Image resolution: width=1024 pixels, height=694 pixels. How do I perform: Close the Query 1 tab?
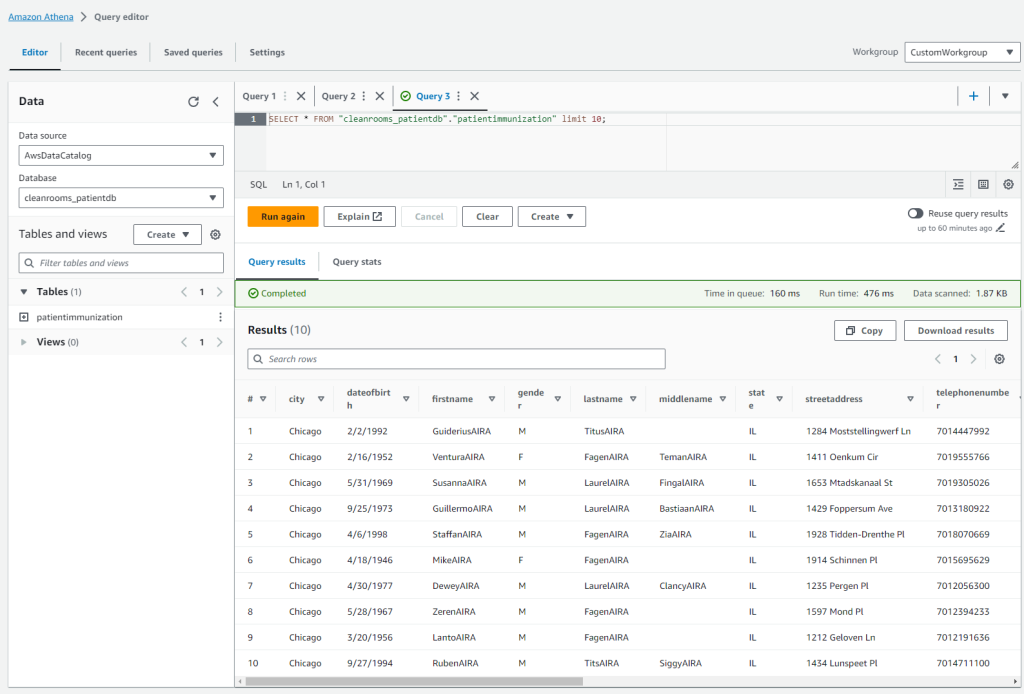(x=301, y=96)
